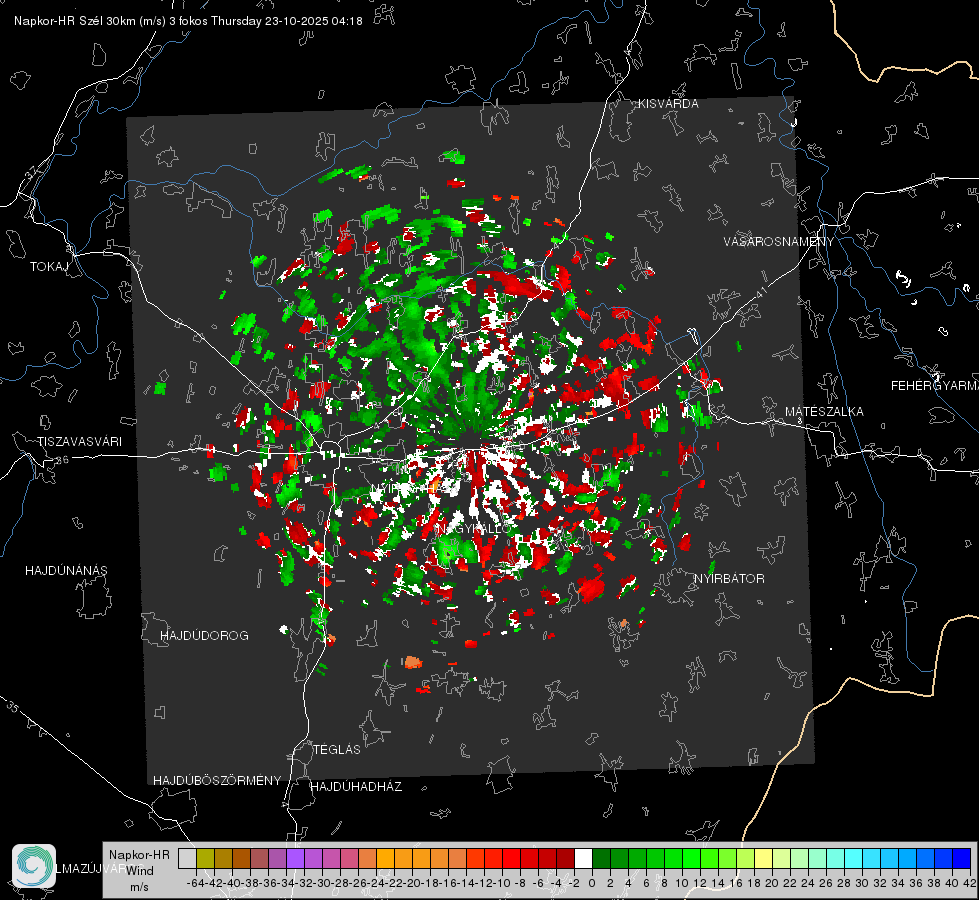The width and height of the screenshot is (979, 900).
Task: Click the spiral weather logo icon
Action: click(x=34, y=866)
